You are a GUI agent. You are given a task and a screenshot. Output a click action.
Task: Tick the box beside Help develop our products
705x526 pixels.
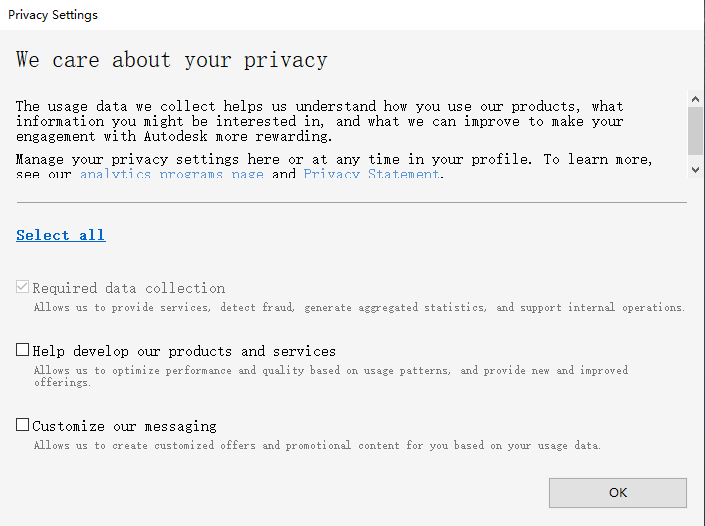(22, 350)
